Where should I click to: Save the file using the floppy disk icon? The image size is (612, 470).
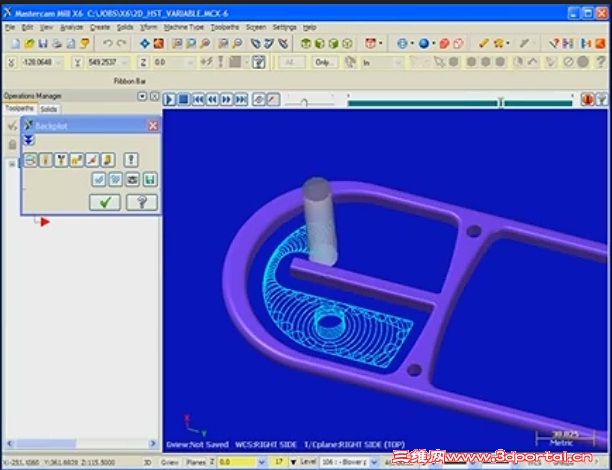[x=43, y=43]
